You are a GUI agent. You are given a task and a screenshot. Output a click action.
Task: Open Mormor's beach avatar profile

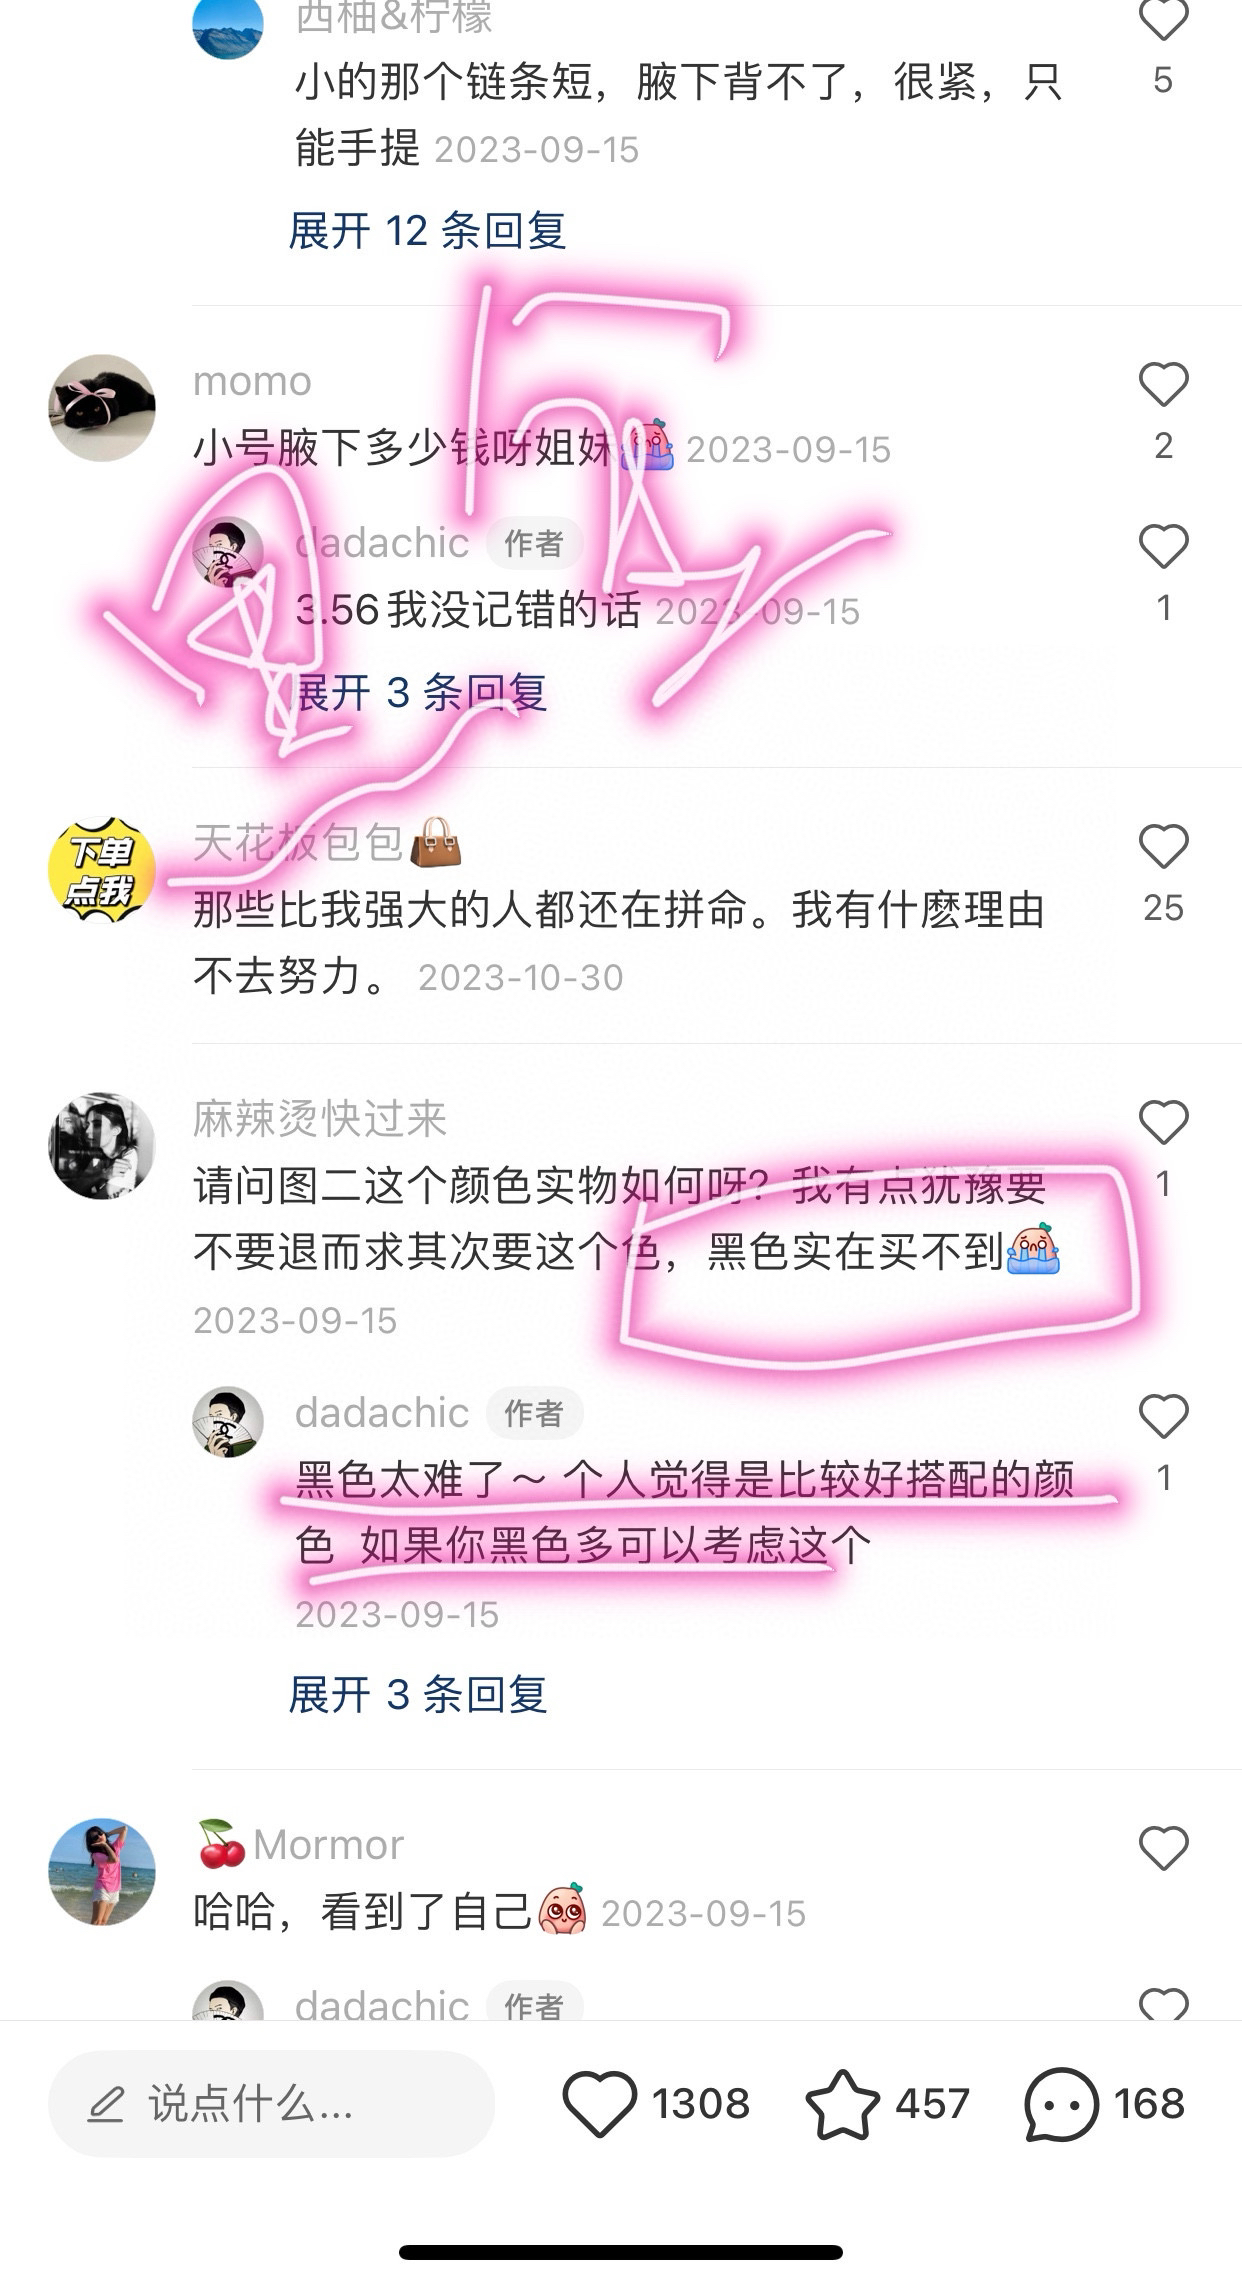click(102, 1872)
